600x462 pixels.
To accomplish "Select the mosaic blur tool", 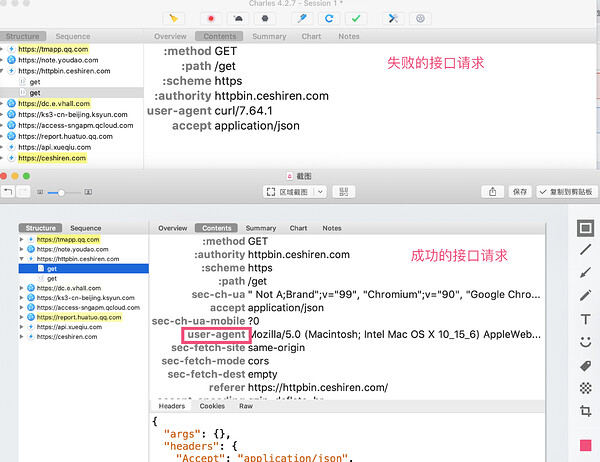I will pyautogui.click(x=585, y=388).
